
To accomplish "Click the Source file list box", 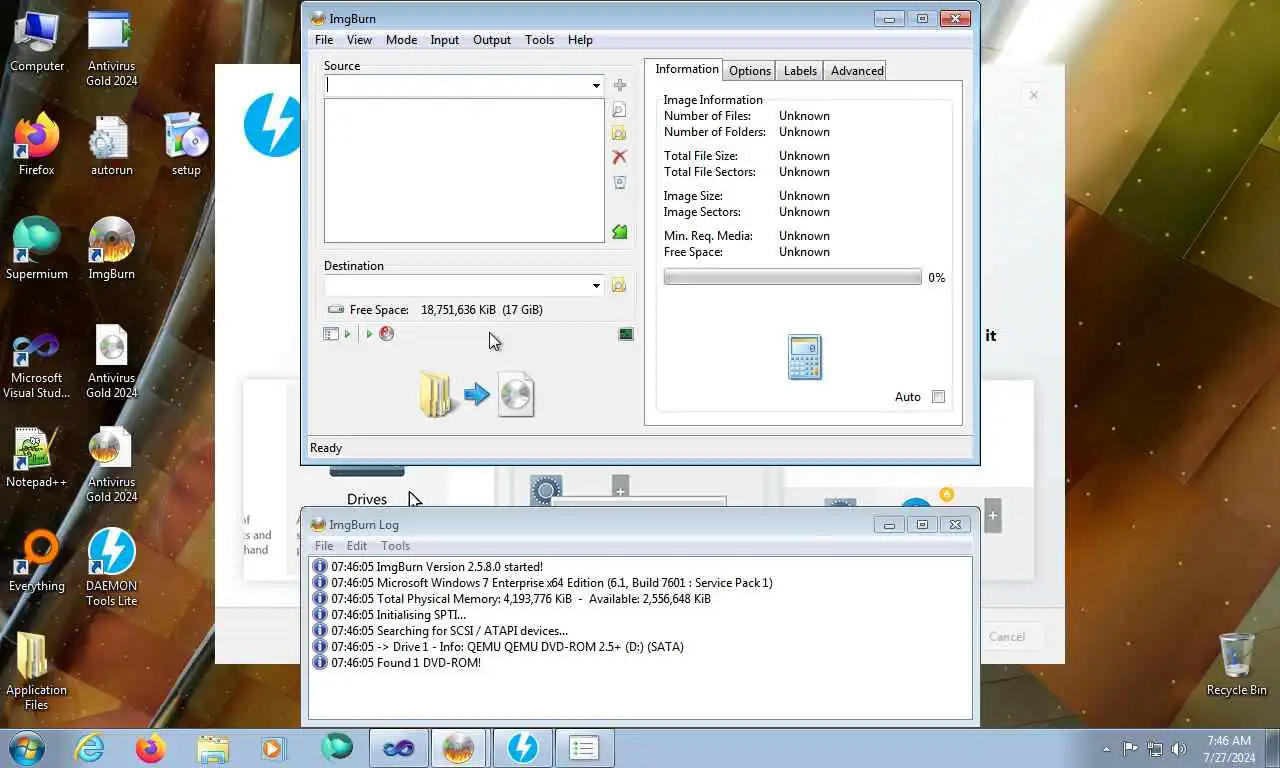I will 464,170.
